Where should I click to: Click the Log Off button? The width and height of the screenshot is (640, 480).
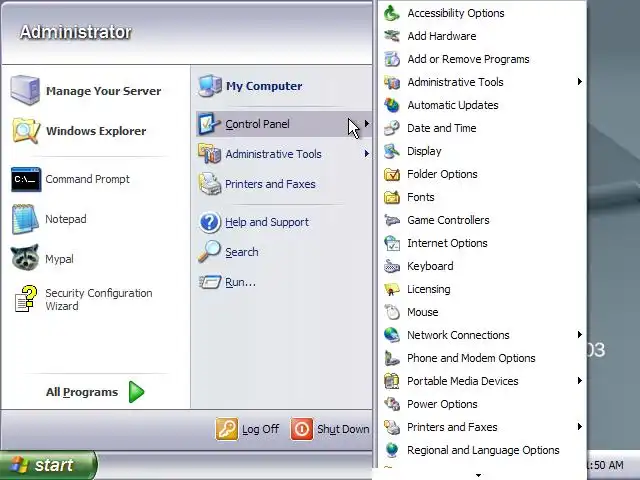[x=248, y=429]
